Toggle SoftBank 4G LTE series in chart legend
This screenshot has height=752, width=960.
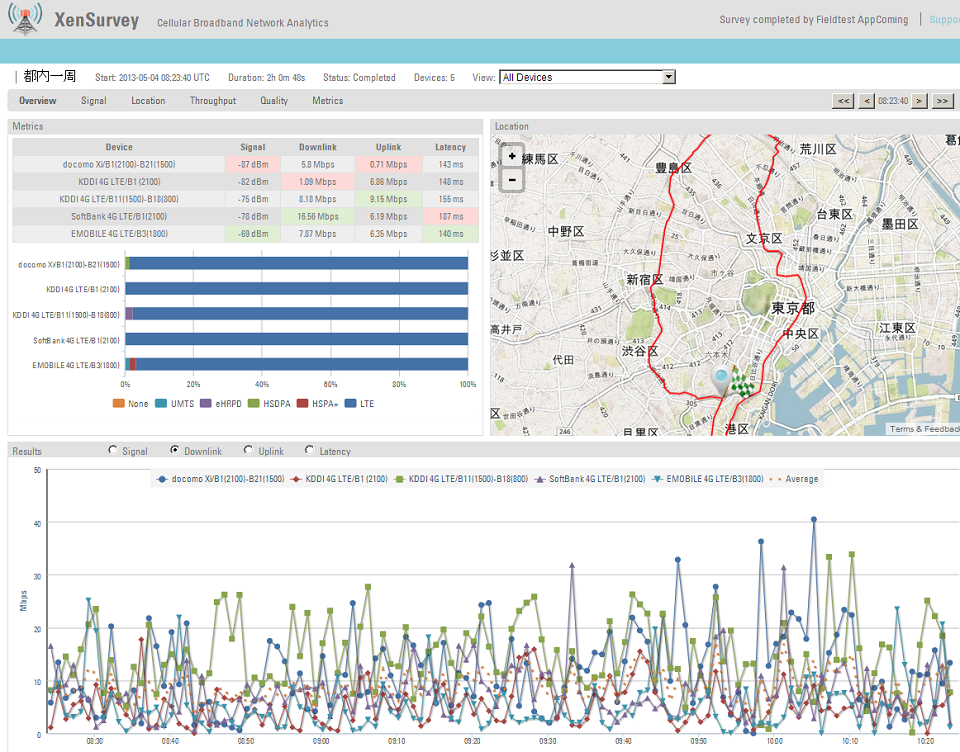[590, 479]
